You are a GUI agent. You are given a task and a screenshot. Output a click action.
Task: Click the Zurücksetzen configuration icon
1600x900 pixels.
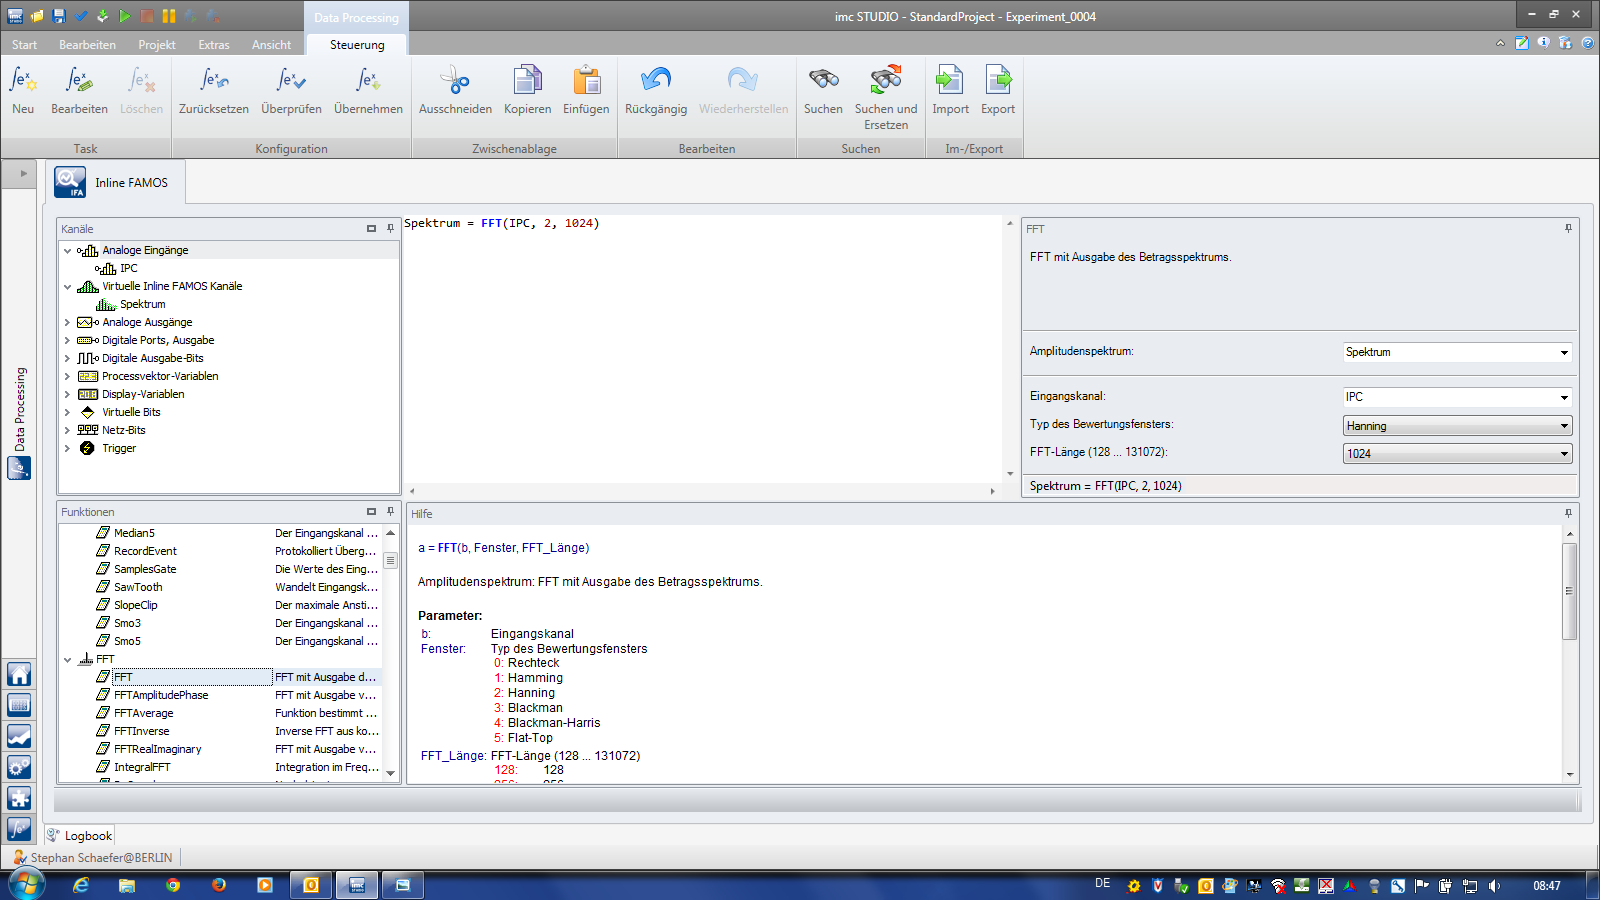213,82
